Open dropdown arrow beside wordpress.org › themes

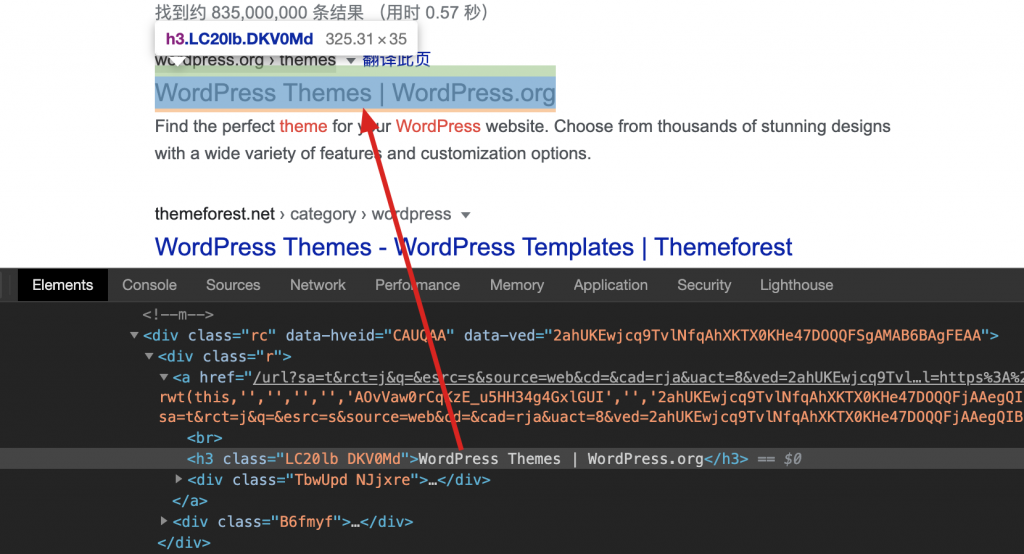coord(350,61)
